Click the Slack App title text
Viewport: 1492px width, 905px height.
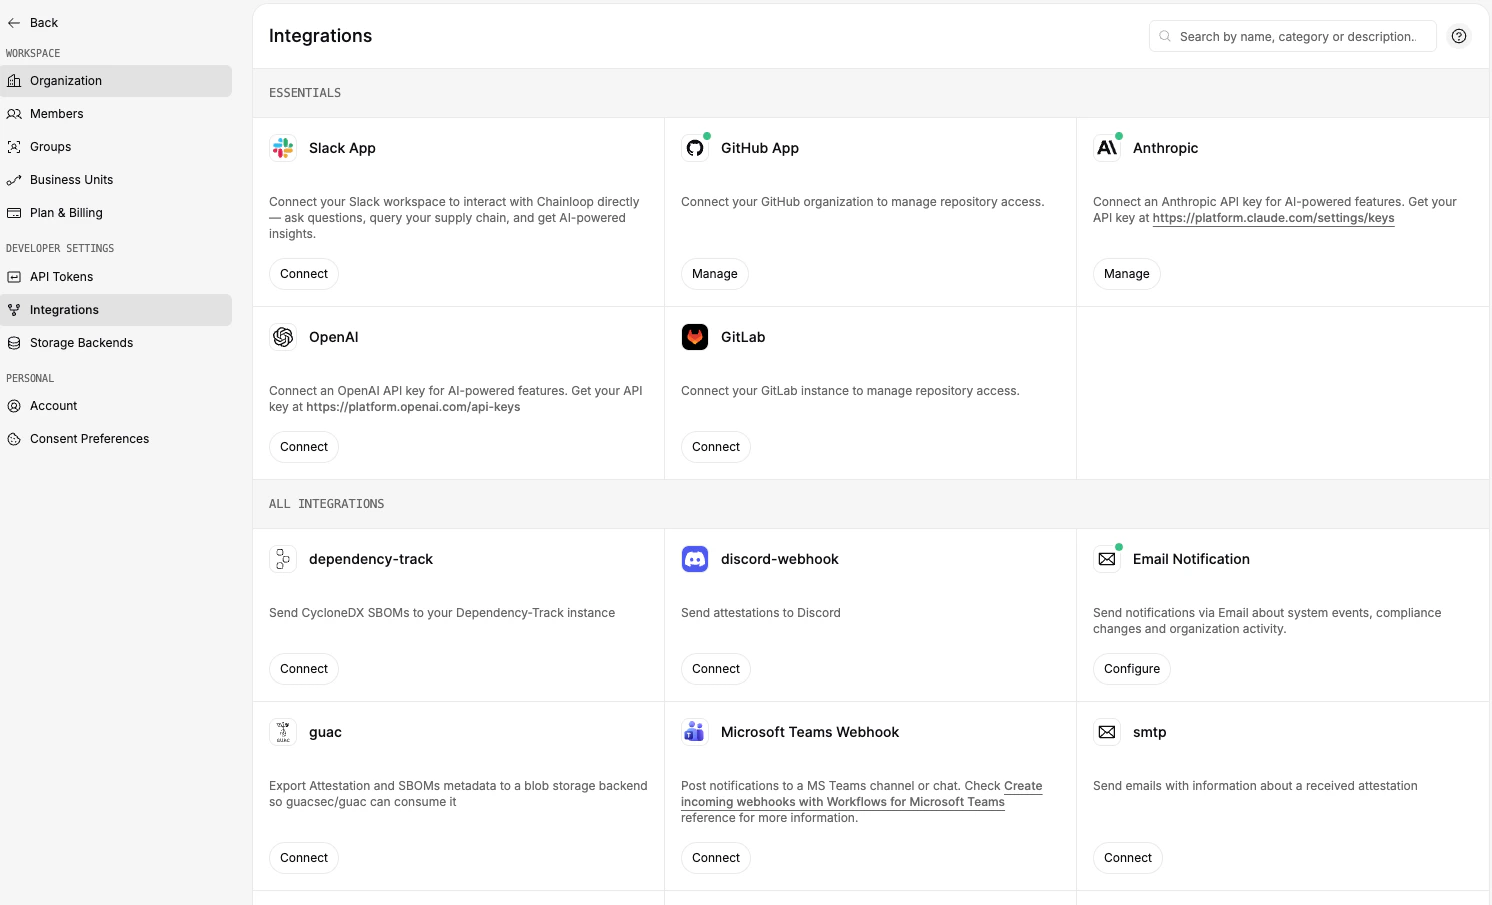point(342,148)
